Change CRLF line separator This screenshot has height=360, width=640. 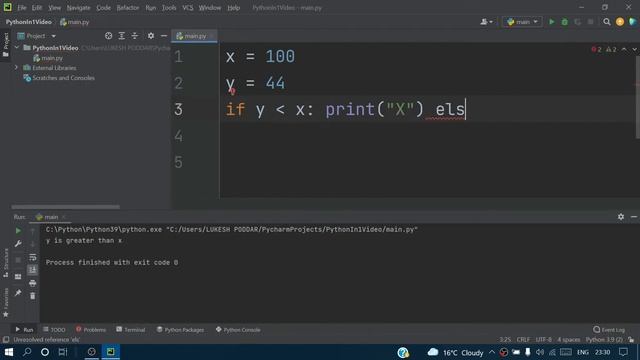point(523,340)
